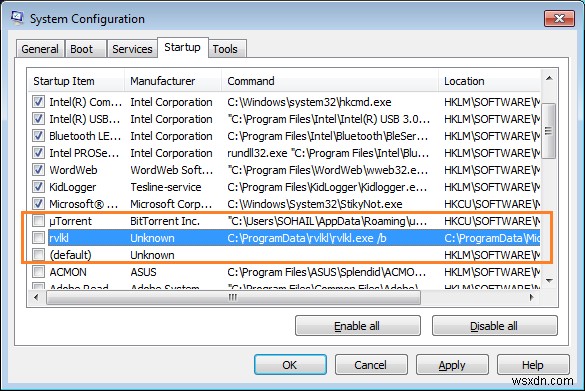Uncheck the Bluetooth LE... startup item

coord(38,136)
